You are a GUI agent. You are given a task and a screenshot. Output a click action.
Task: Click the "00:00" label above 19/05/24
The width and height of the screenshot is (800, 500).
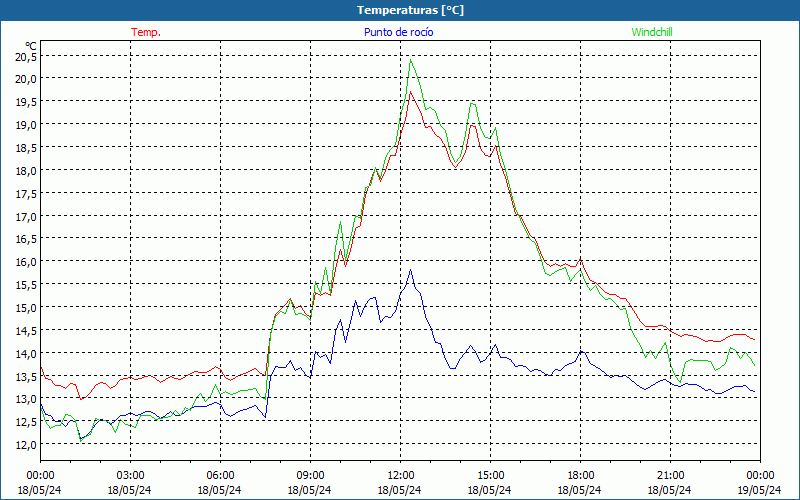(x=760, y=476)
